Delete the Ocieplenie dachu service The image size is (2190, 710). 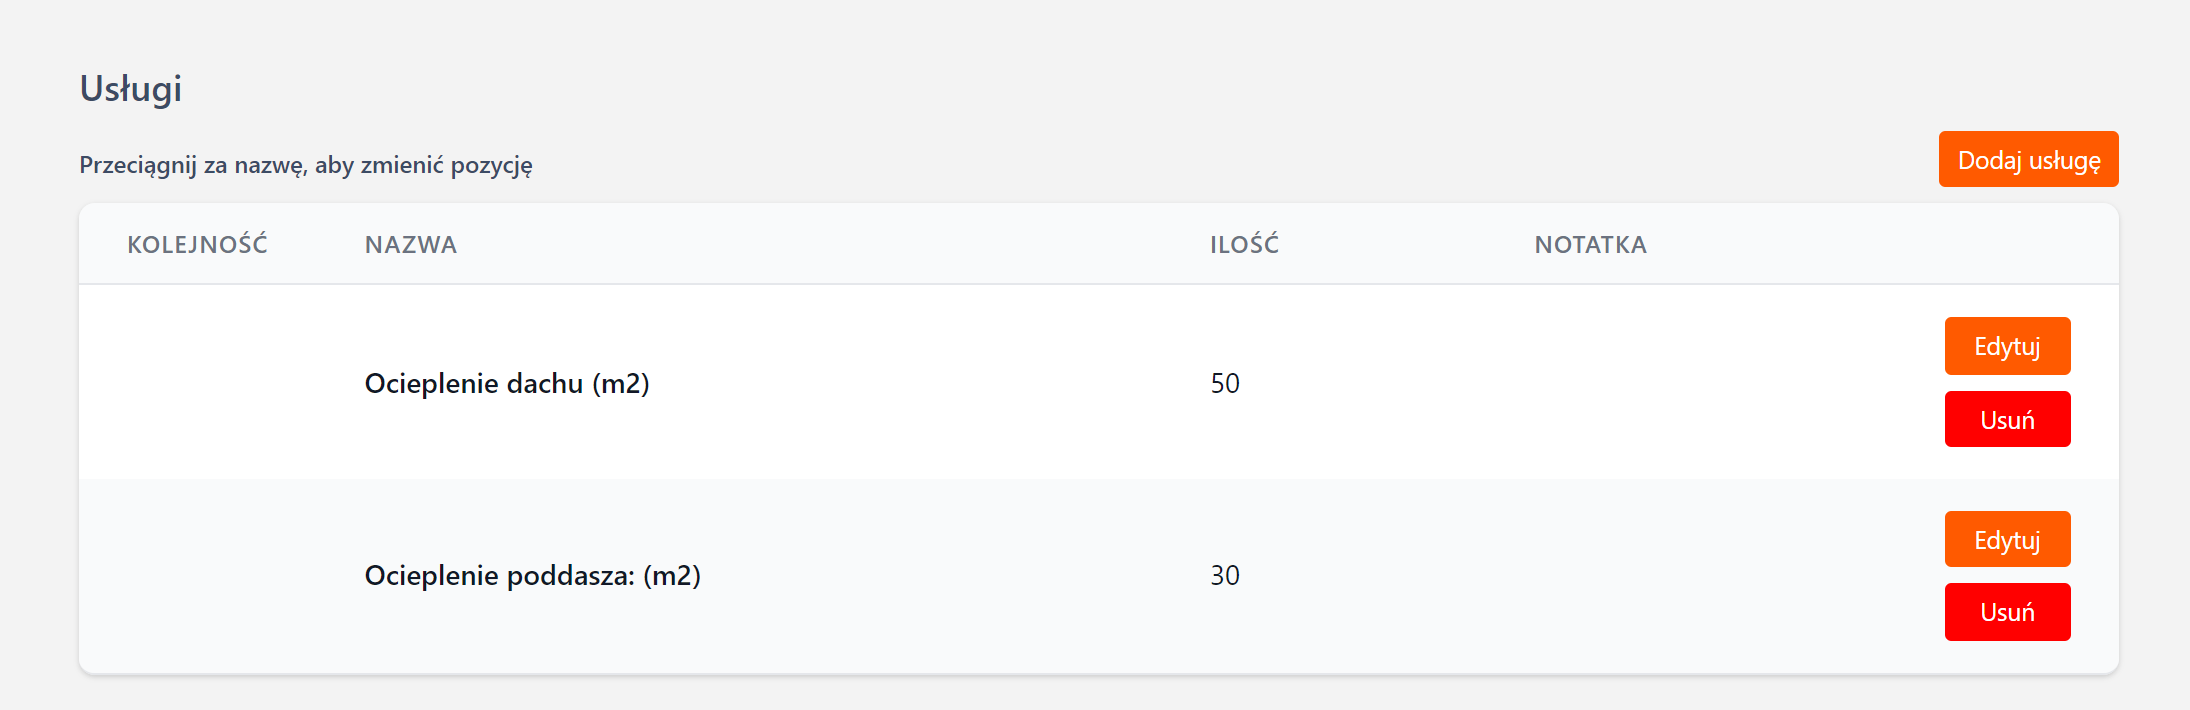(x=2007, y=420)
